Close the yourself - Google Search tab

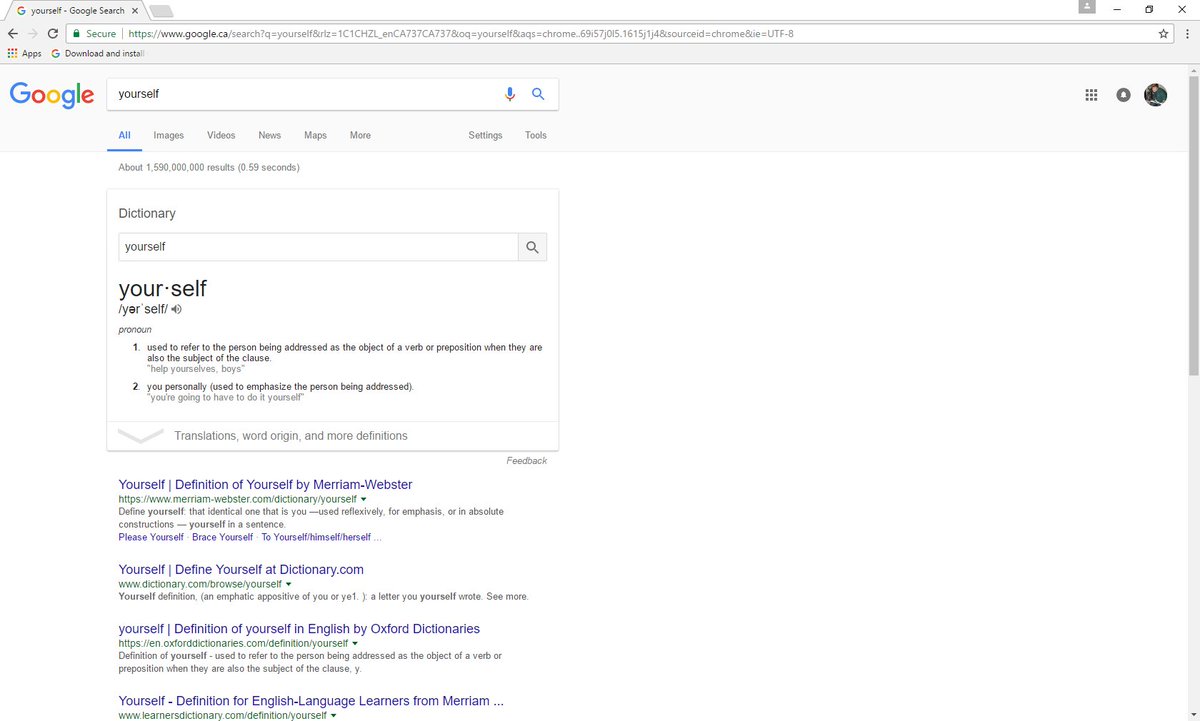[134, 10]
